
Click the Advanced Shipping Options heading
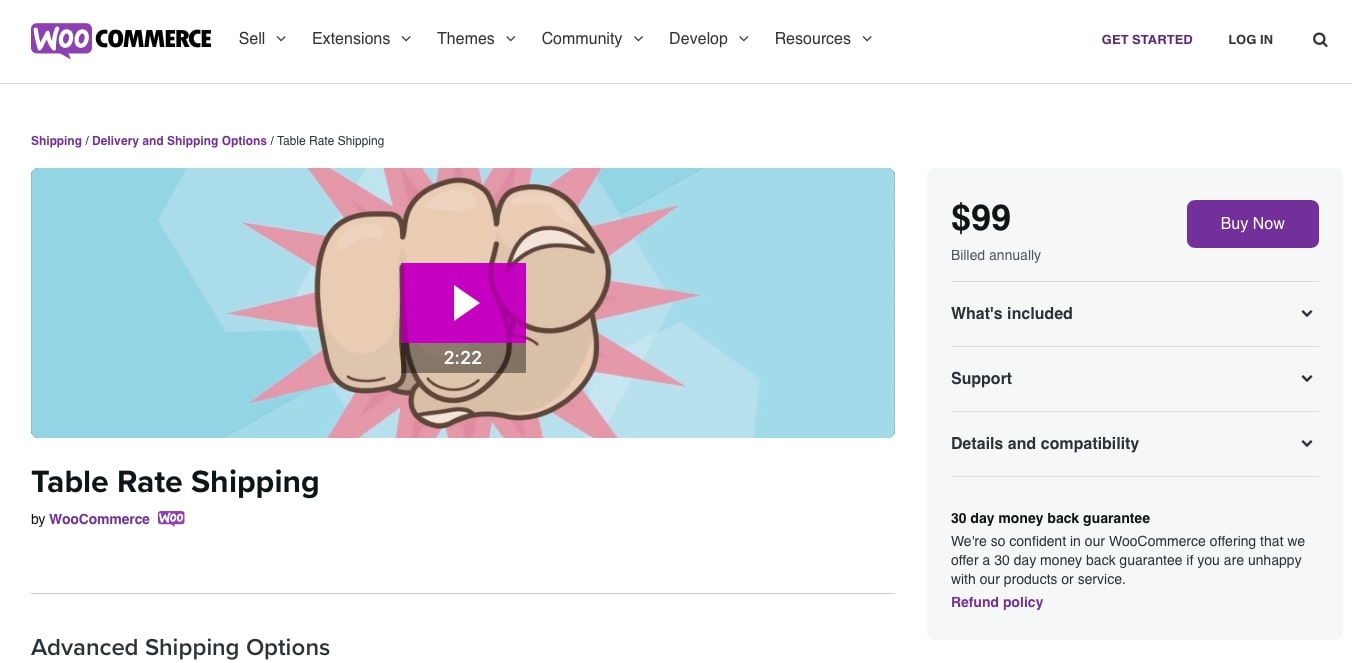180,648
